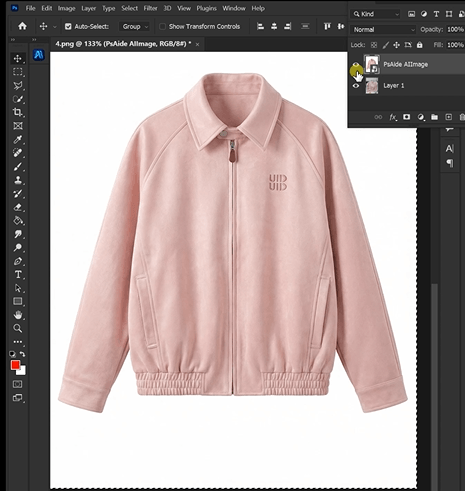The image size is (465, 491).
Task: Select the Rectangular Marquee tool
Action: 18,72
